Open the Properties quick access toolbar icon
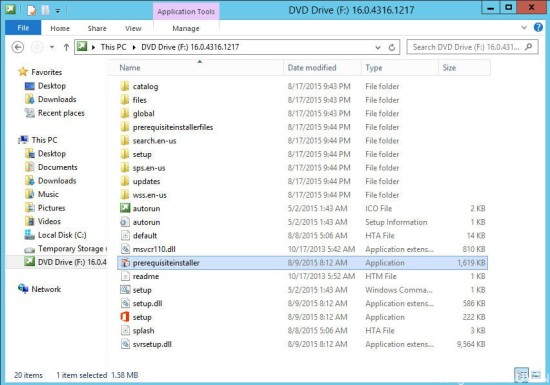The height and width of the screenshot is (385, 550). [32, 10]
